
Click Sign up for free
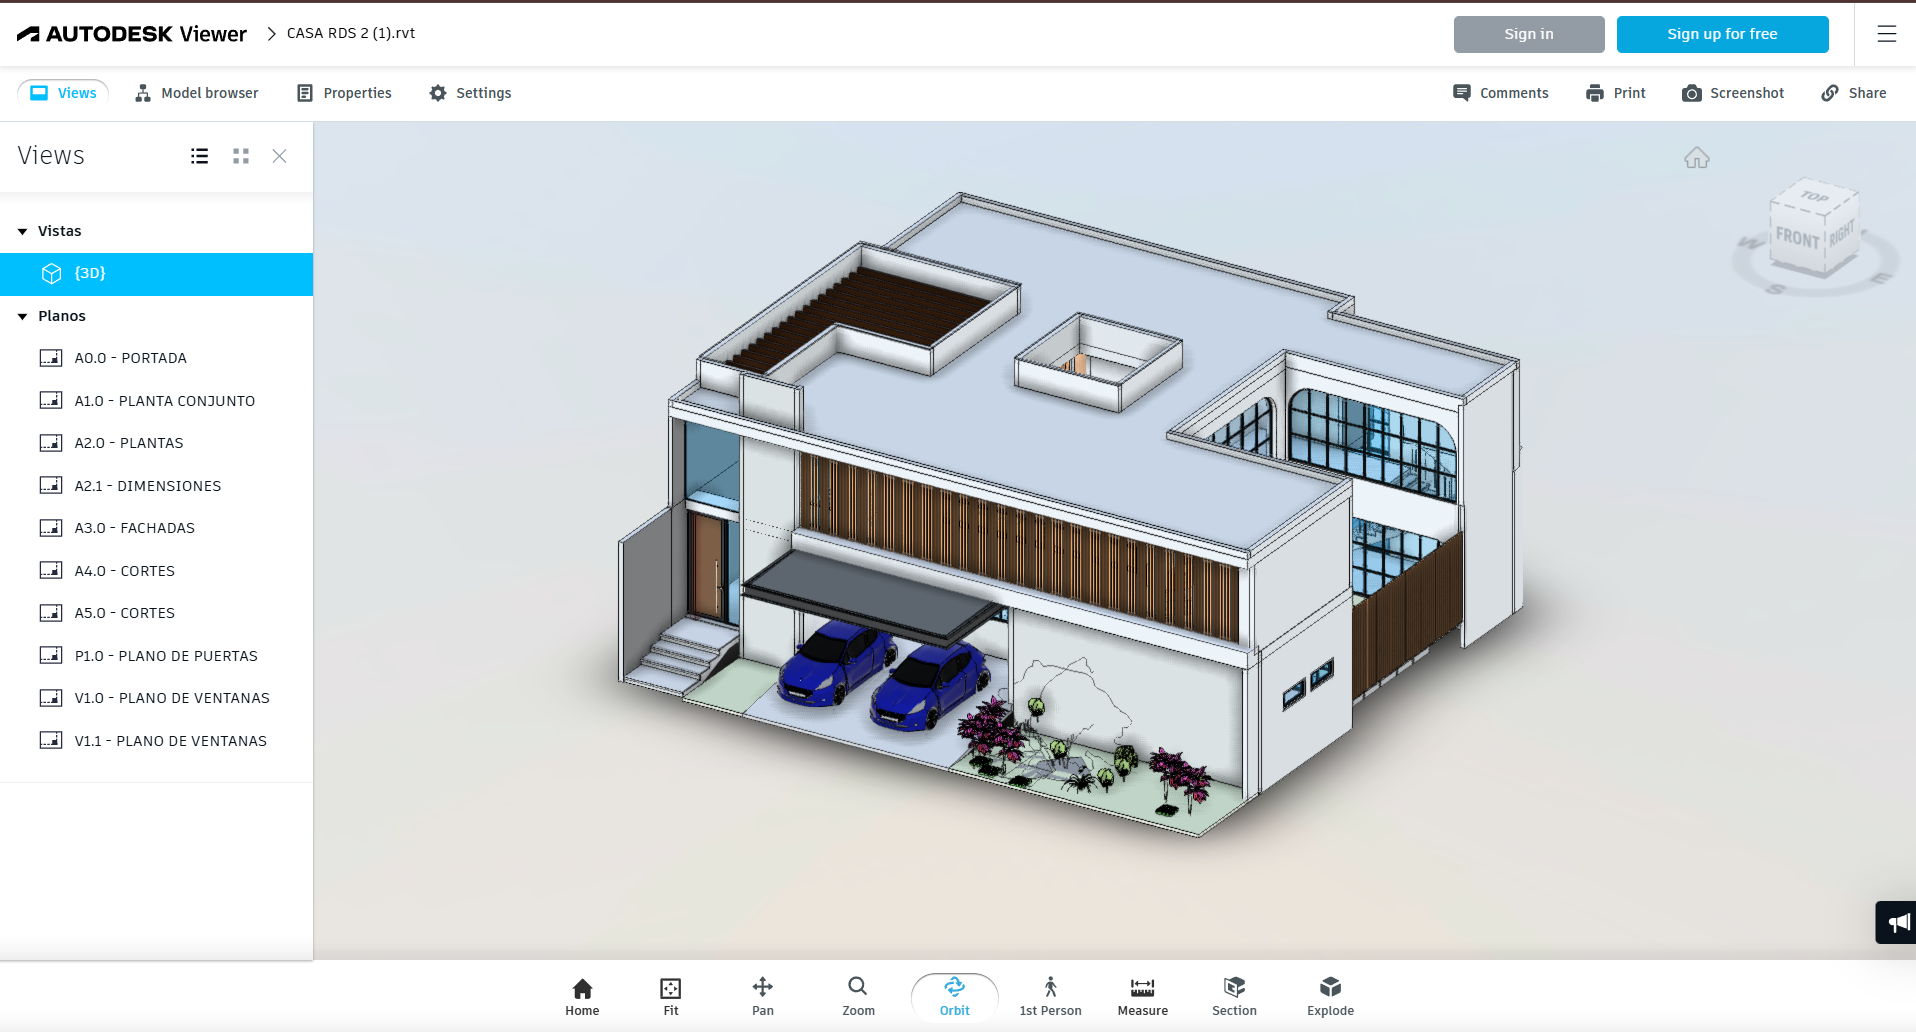(x=1722, y=34)
